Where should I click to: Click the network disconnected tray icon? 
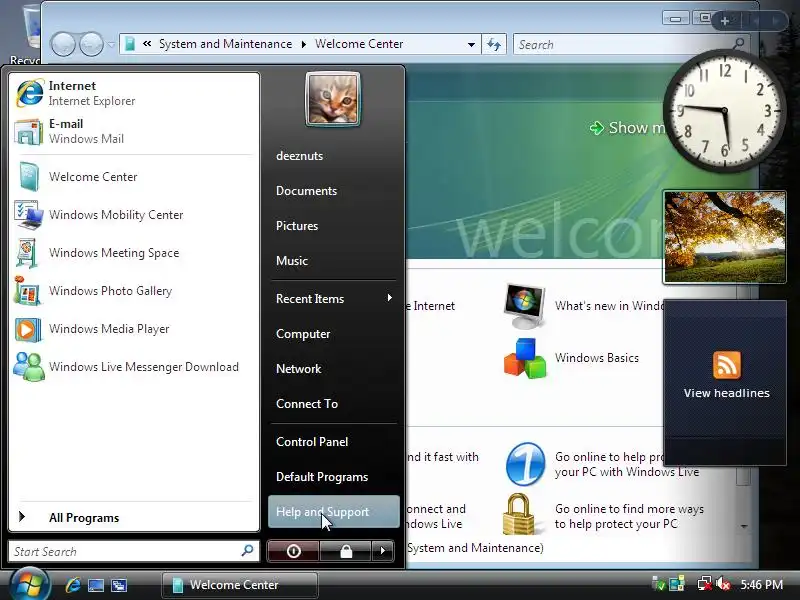tap(705, 584)
